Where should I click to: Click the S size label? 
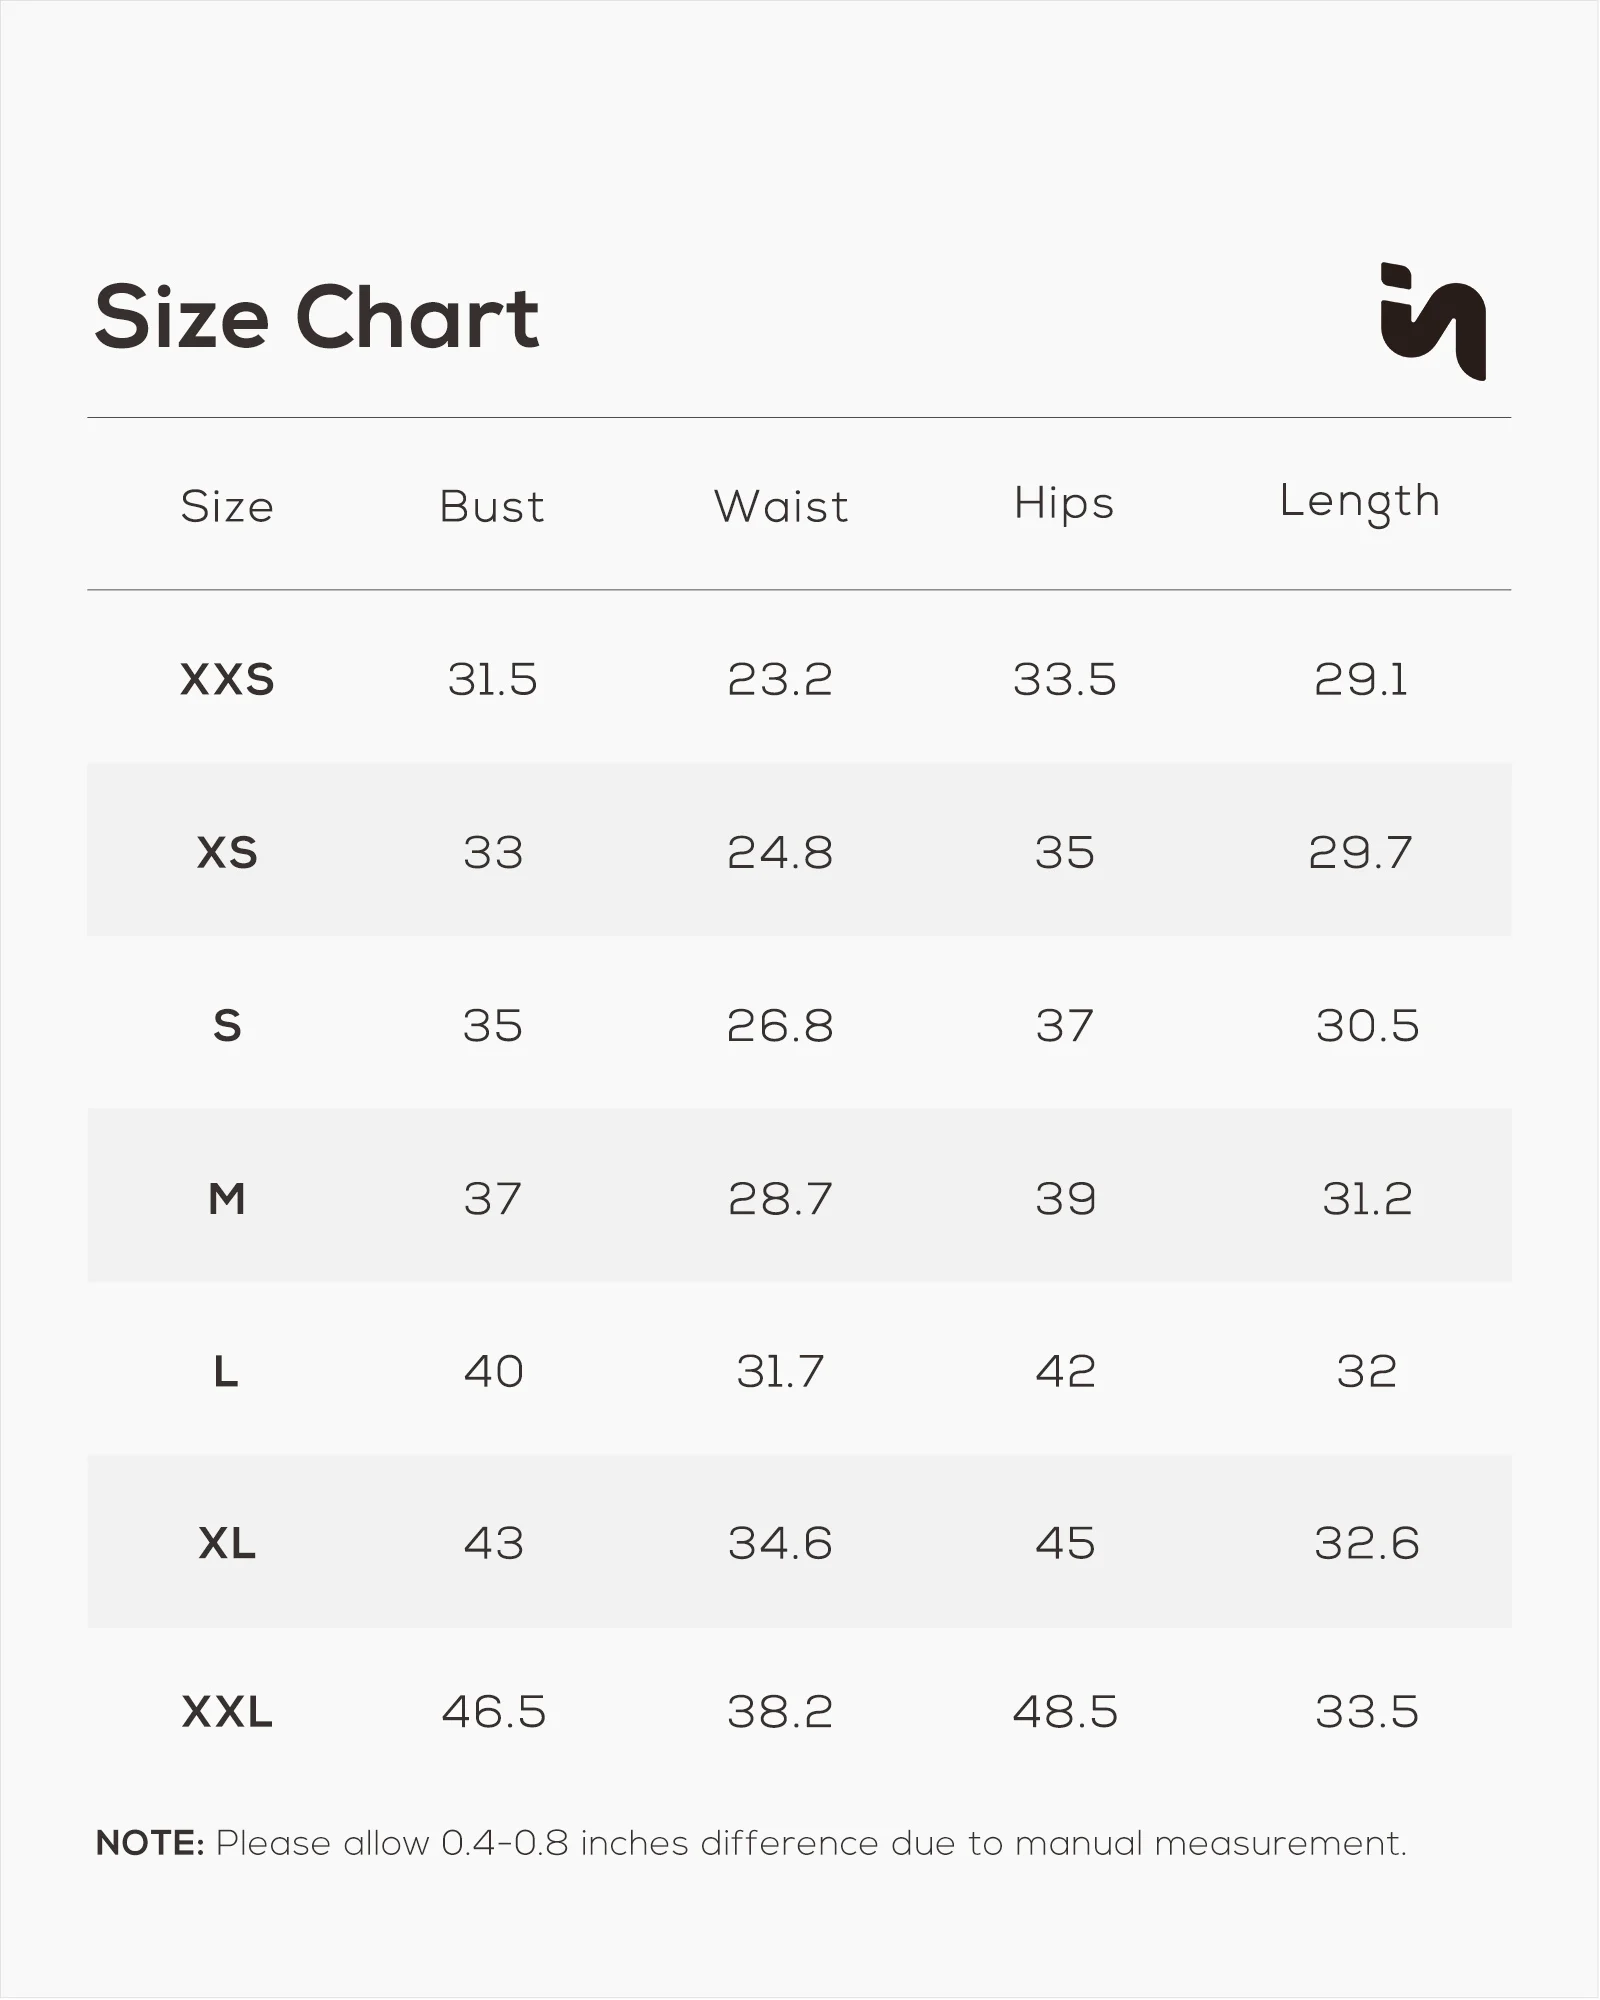point(227,1026)
